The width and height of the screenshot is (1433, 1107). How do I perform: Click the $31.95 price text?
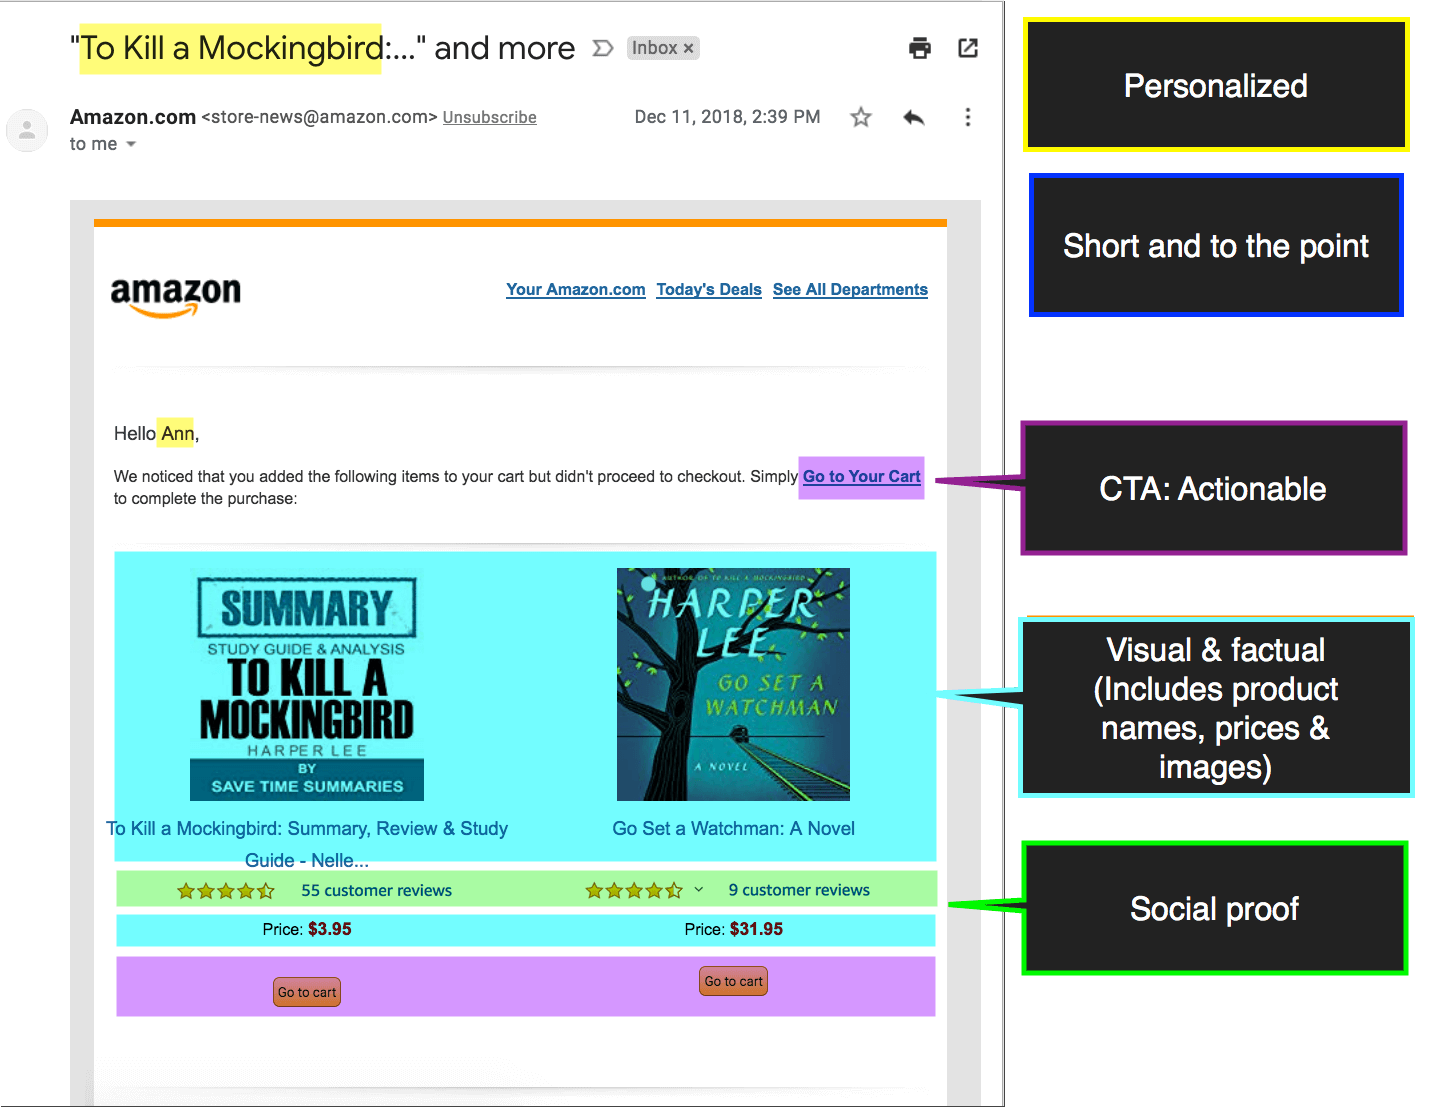756,929
